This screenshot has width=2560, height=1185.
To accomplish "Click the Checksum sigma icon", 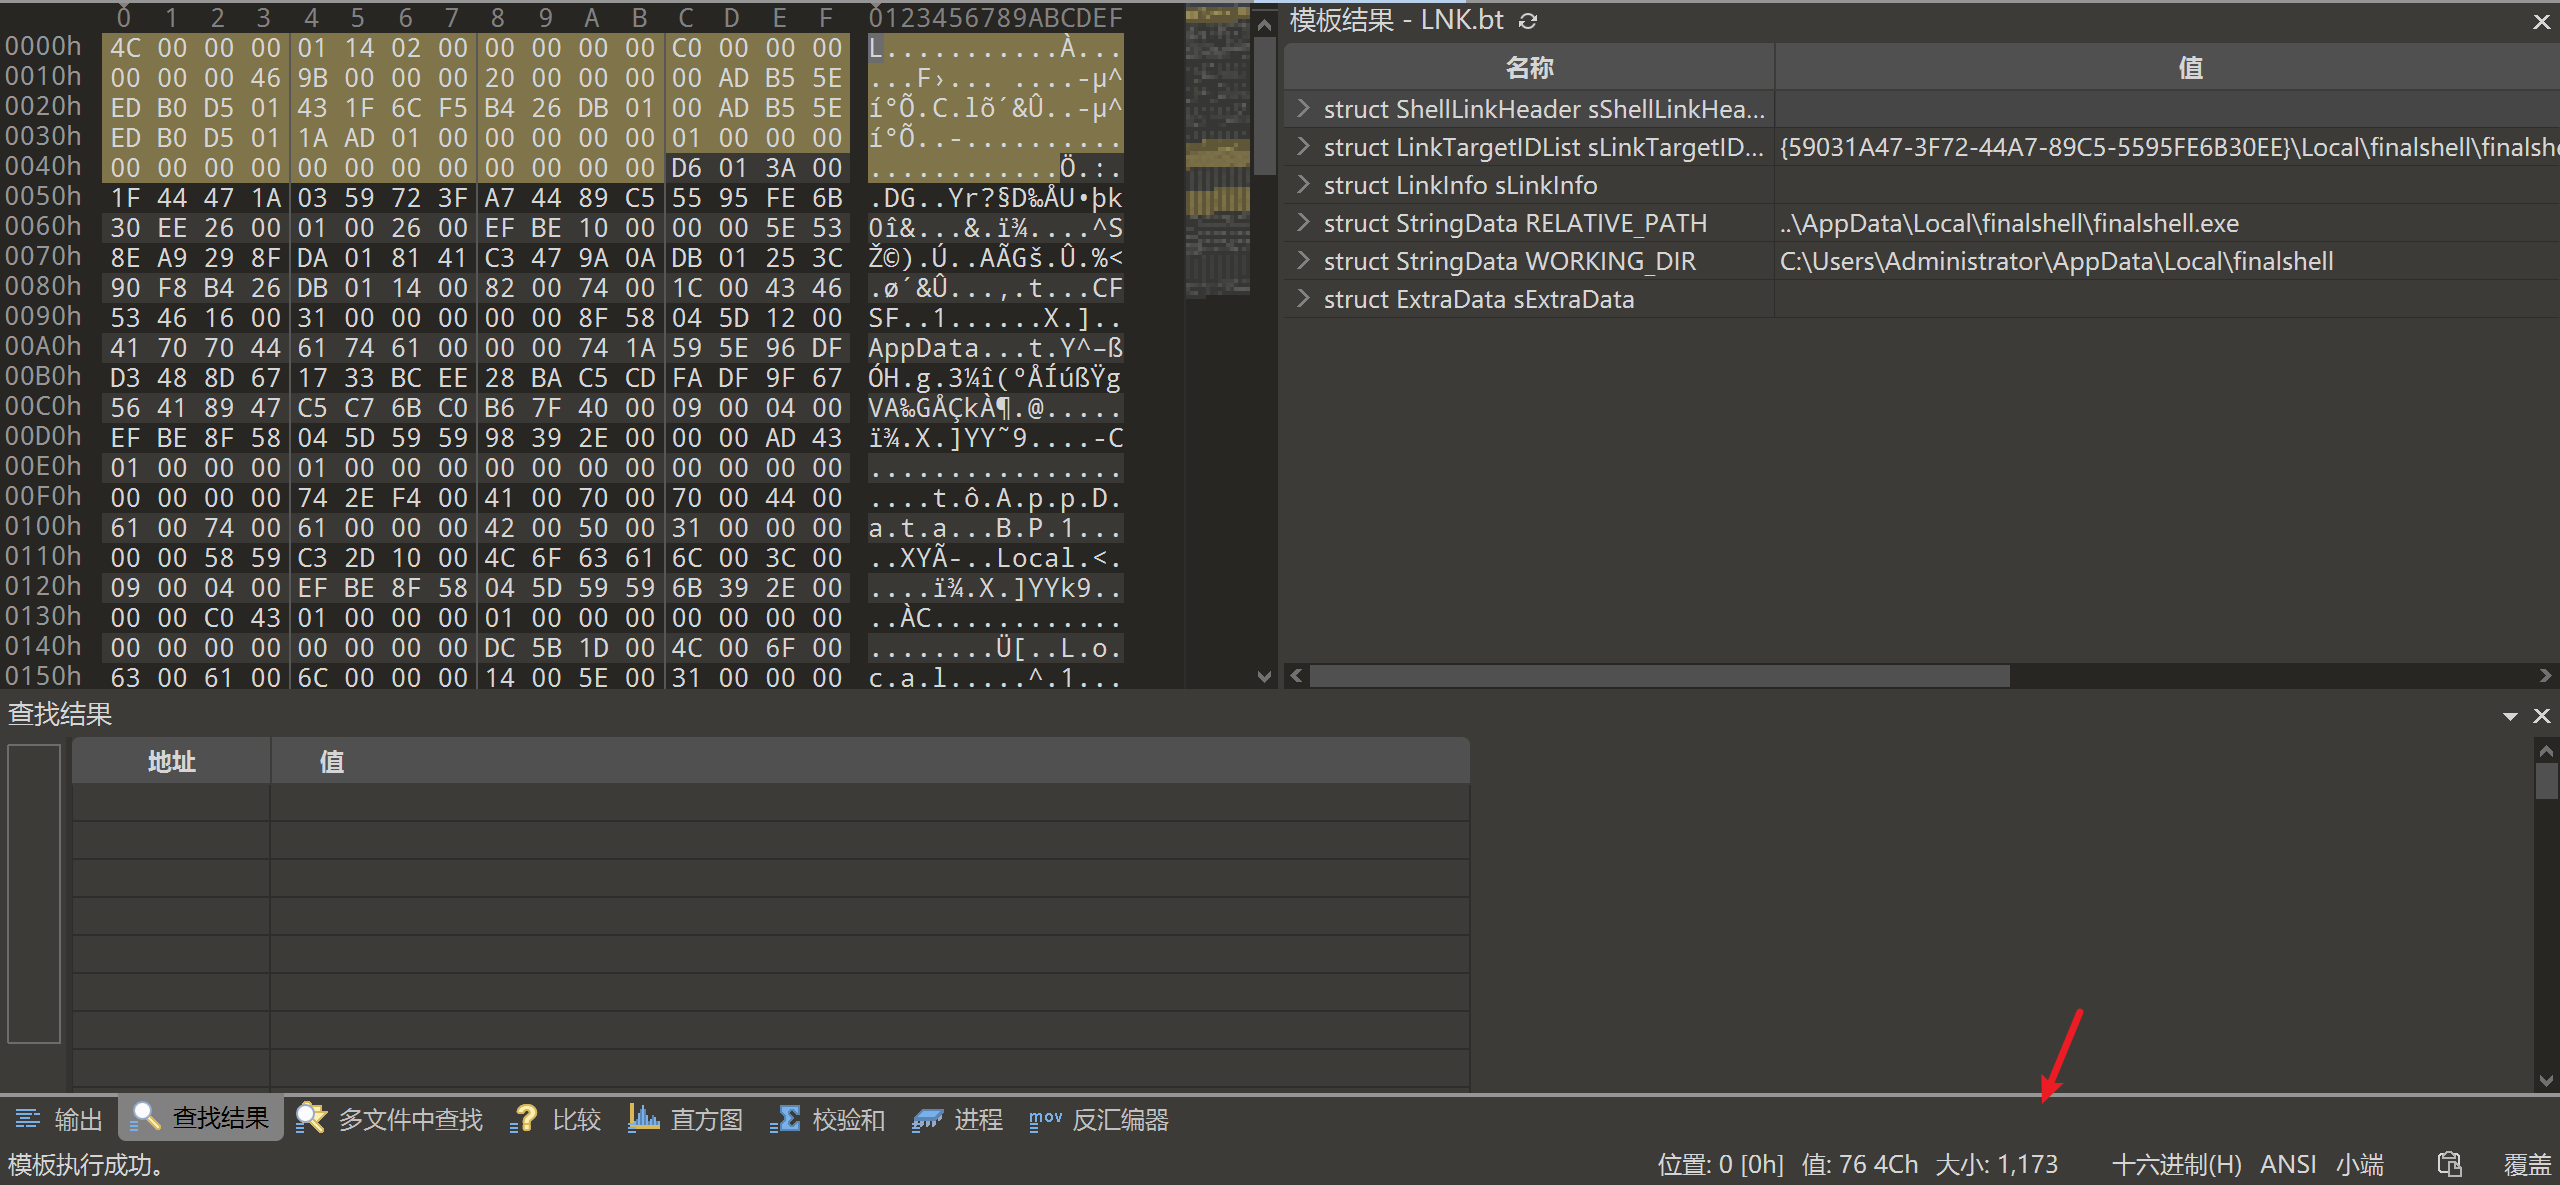I will tap(785, 1119).
